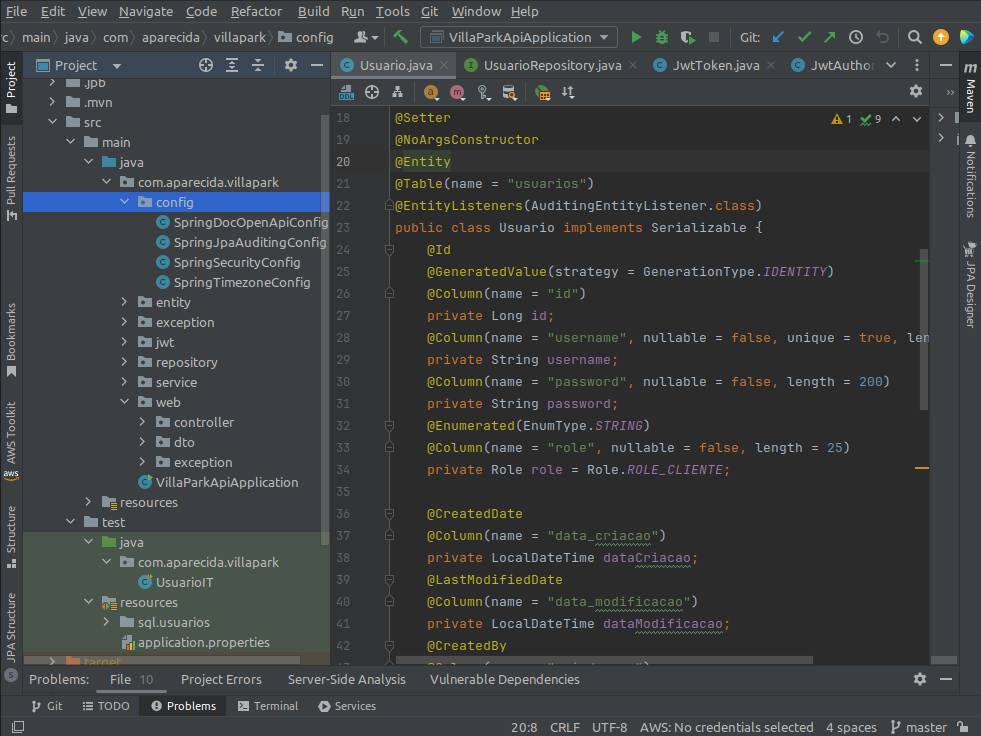Expand the entity package folder
981x736 pixels.
click(124, 302)
